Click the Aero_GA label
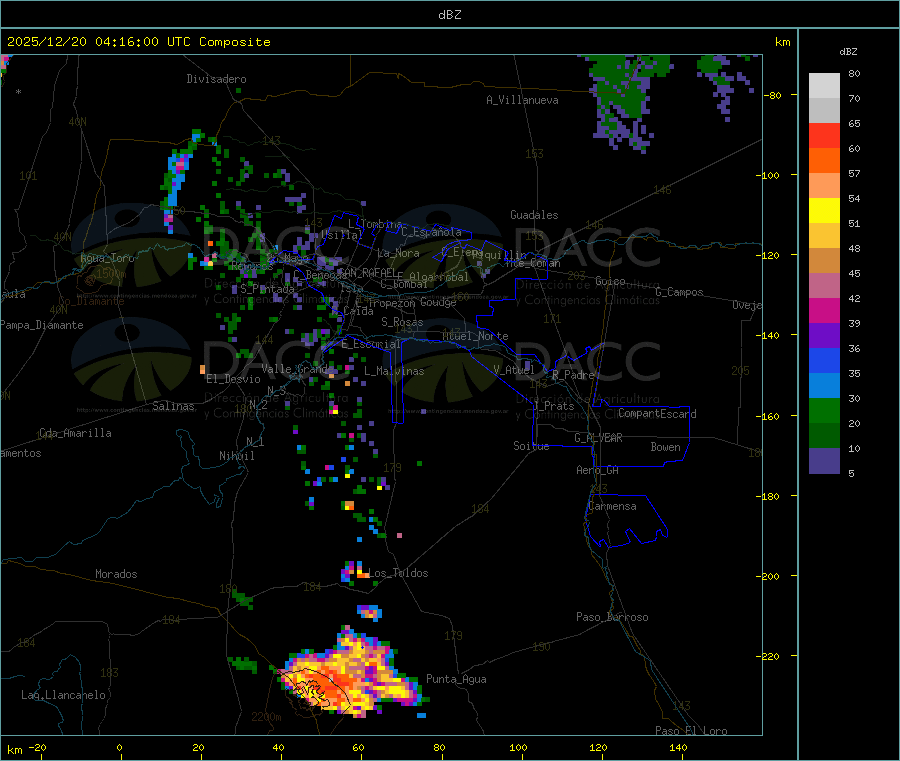 [598, 470]
